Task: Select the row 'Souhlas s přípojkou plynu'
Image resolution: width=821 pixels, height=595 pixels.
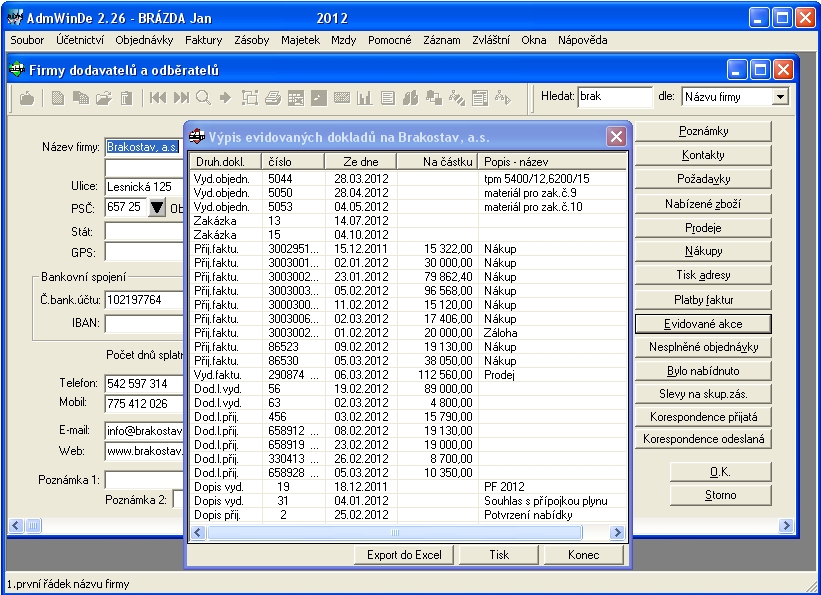Action: (408, 501)
